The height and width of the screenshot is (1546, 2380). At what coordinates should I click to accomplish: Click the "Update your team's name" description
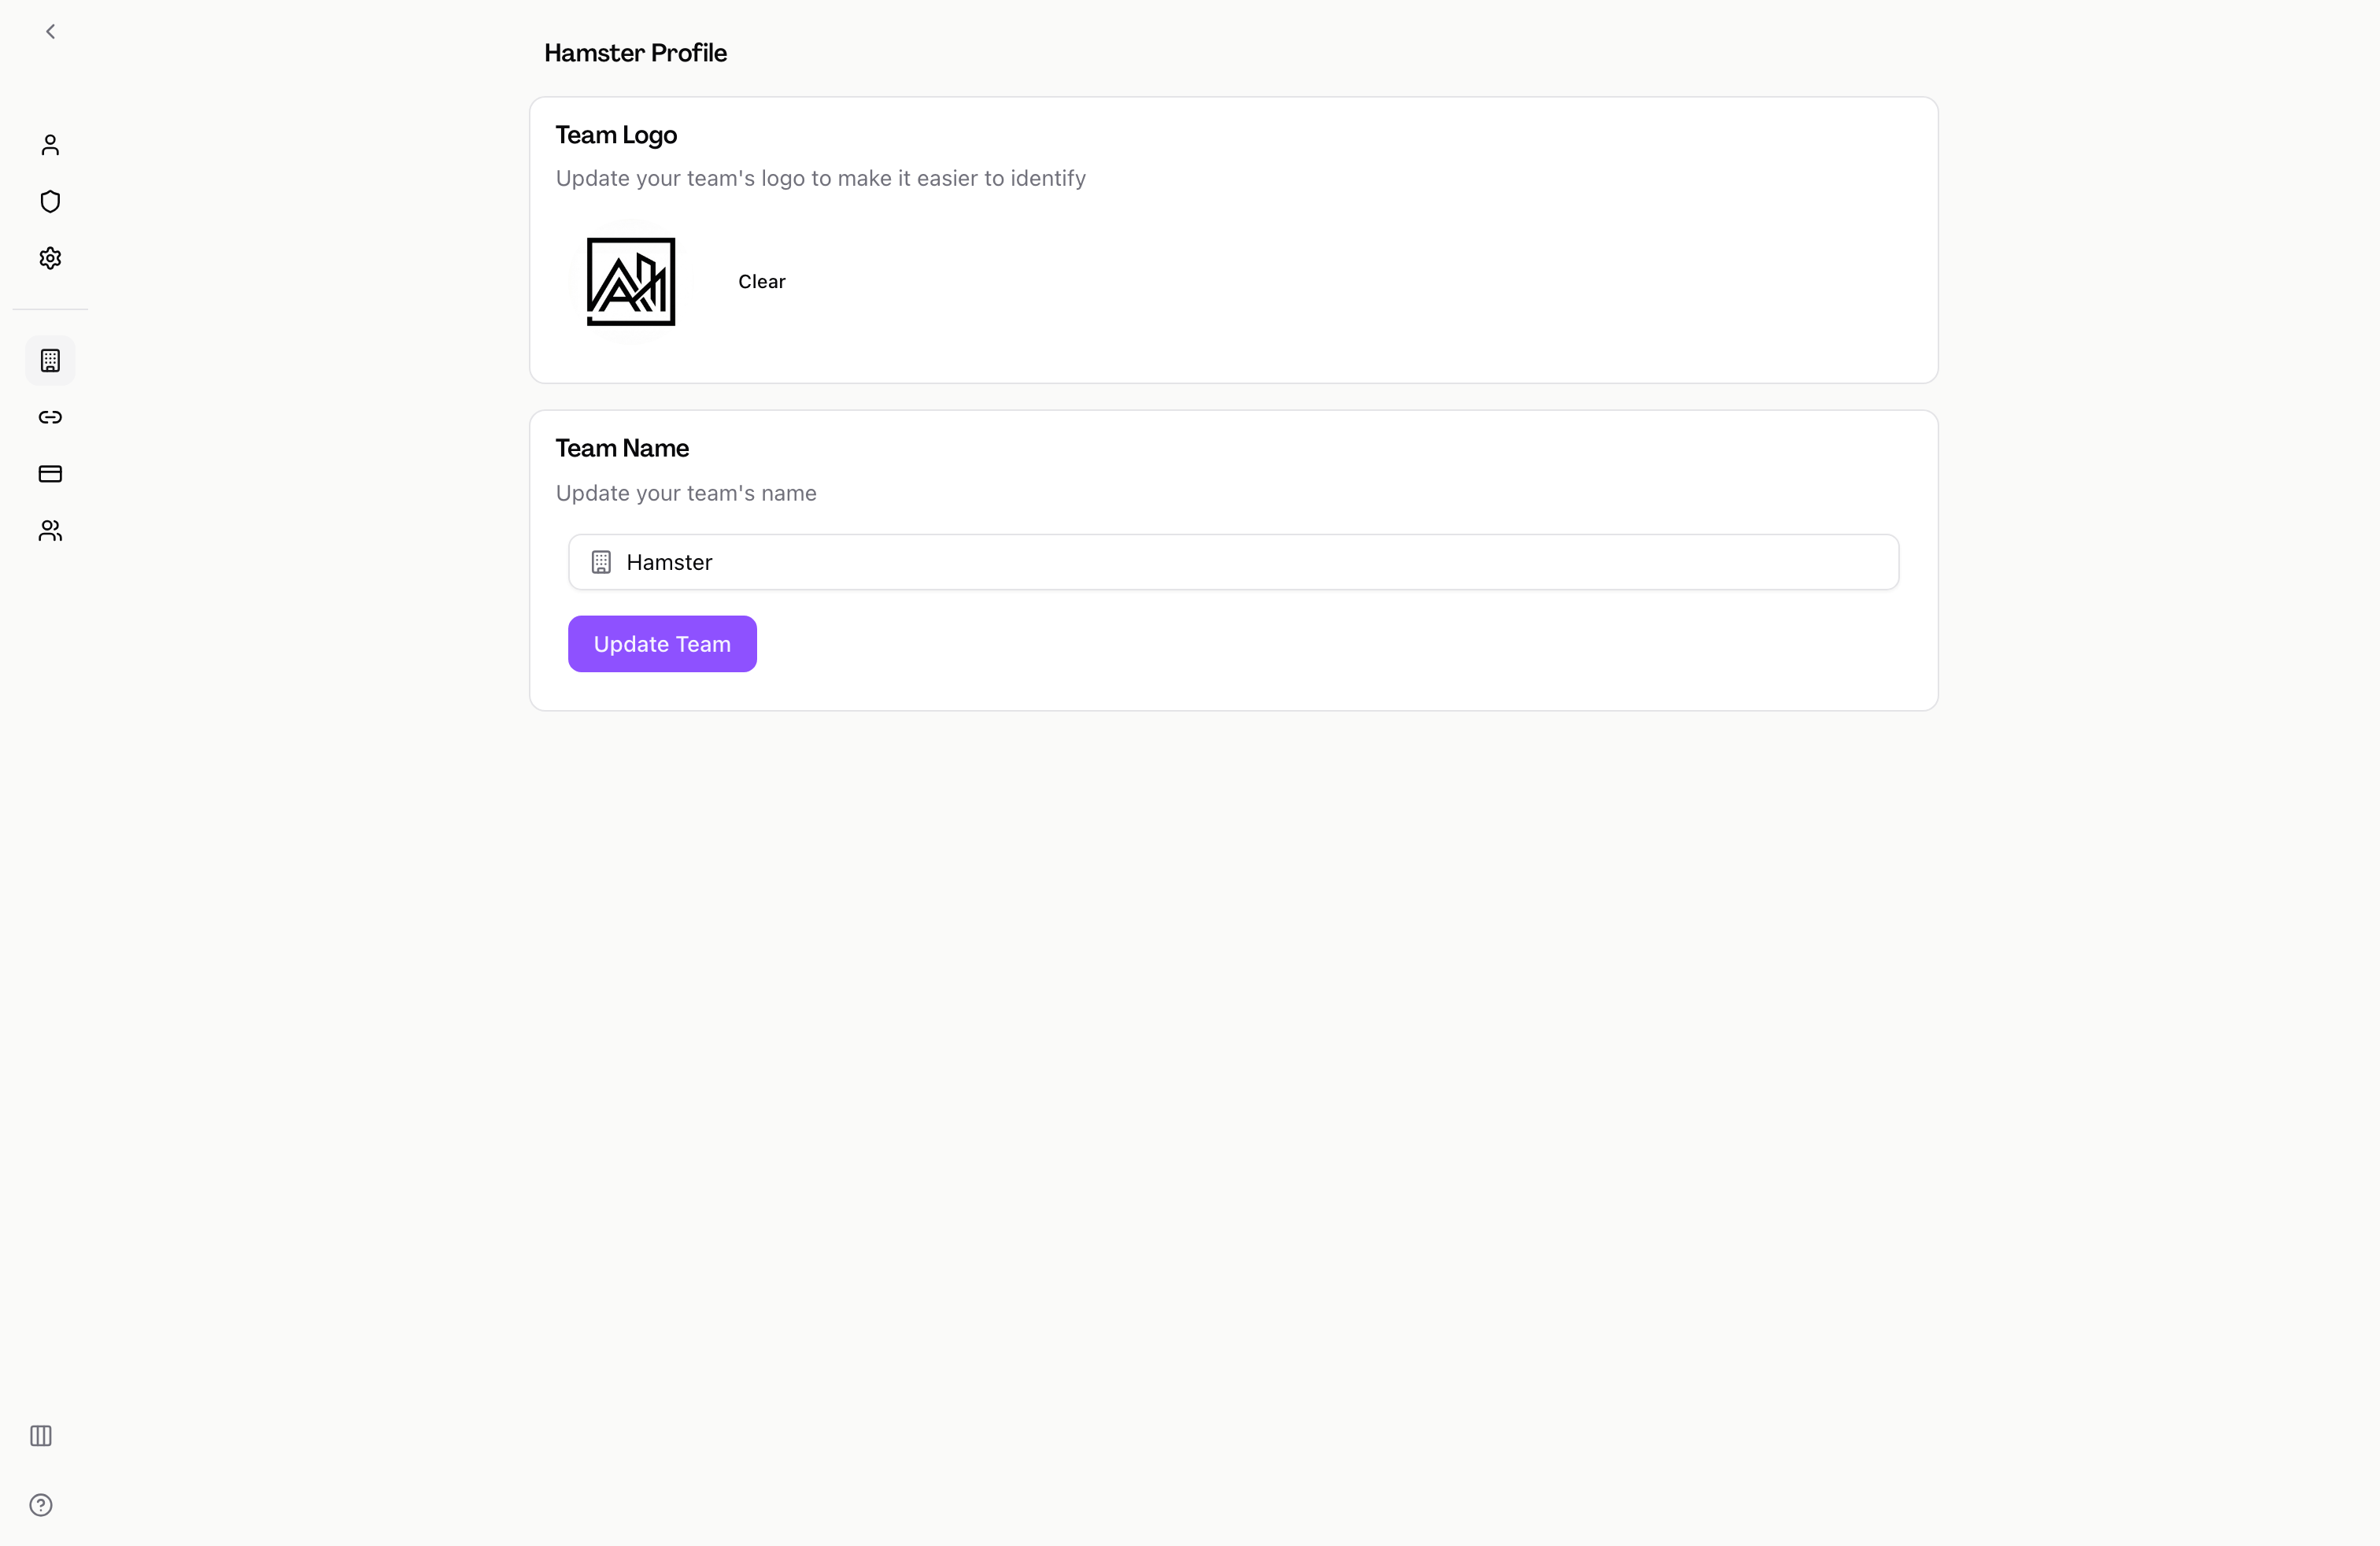pyautogui.click(x=686, y=493)
